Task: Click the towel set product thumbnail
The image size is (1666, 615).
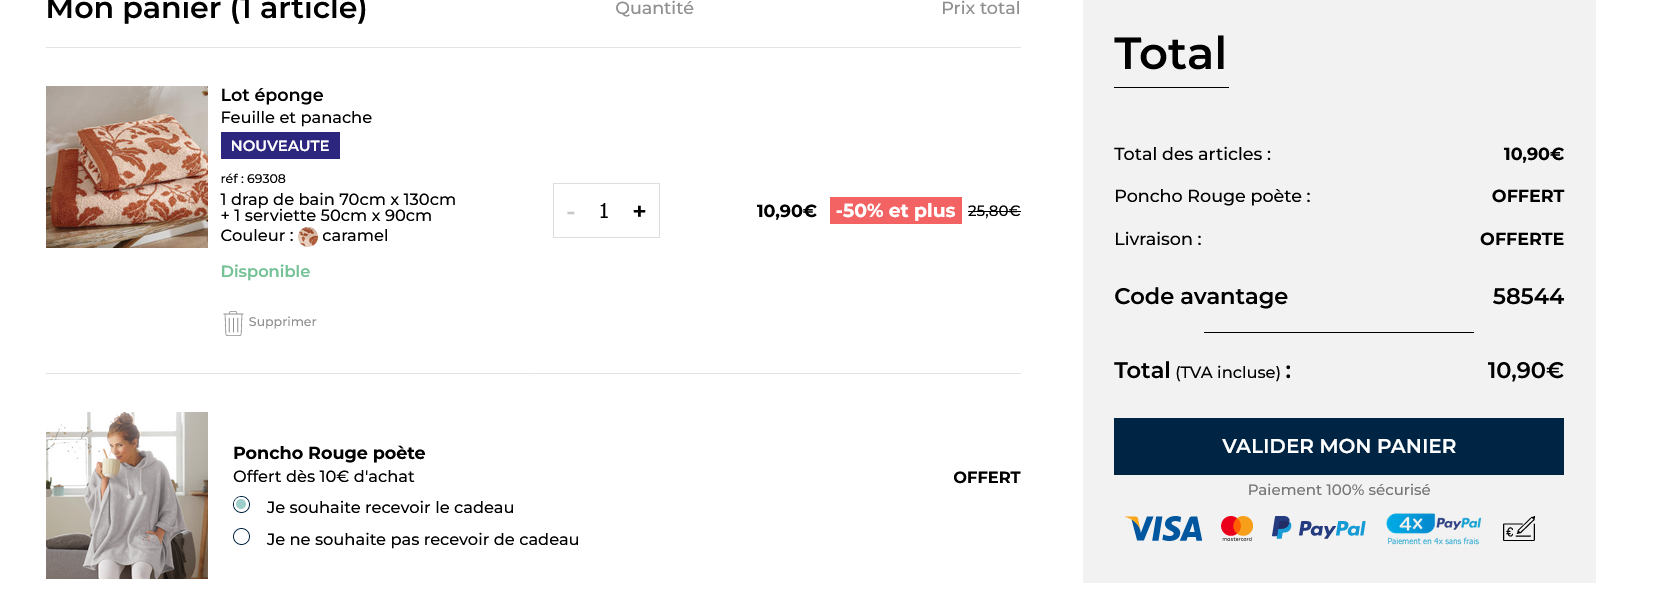Action: click(x=127, y=167)
